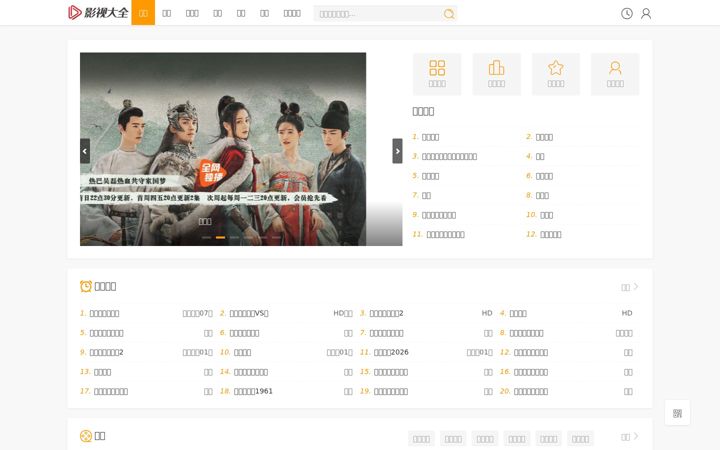This screenshot has height=450, width=720.
Task: Open watch history clock icon
Action: (627, 13)
